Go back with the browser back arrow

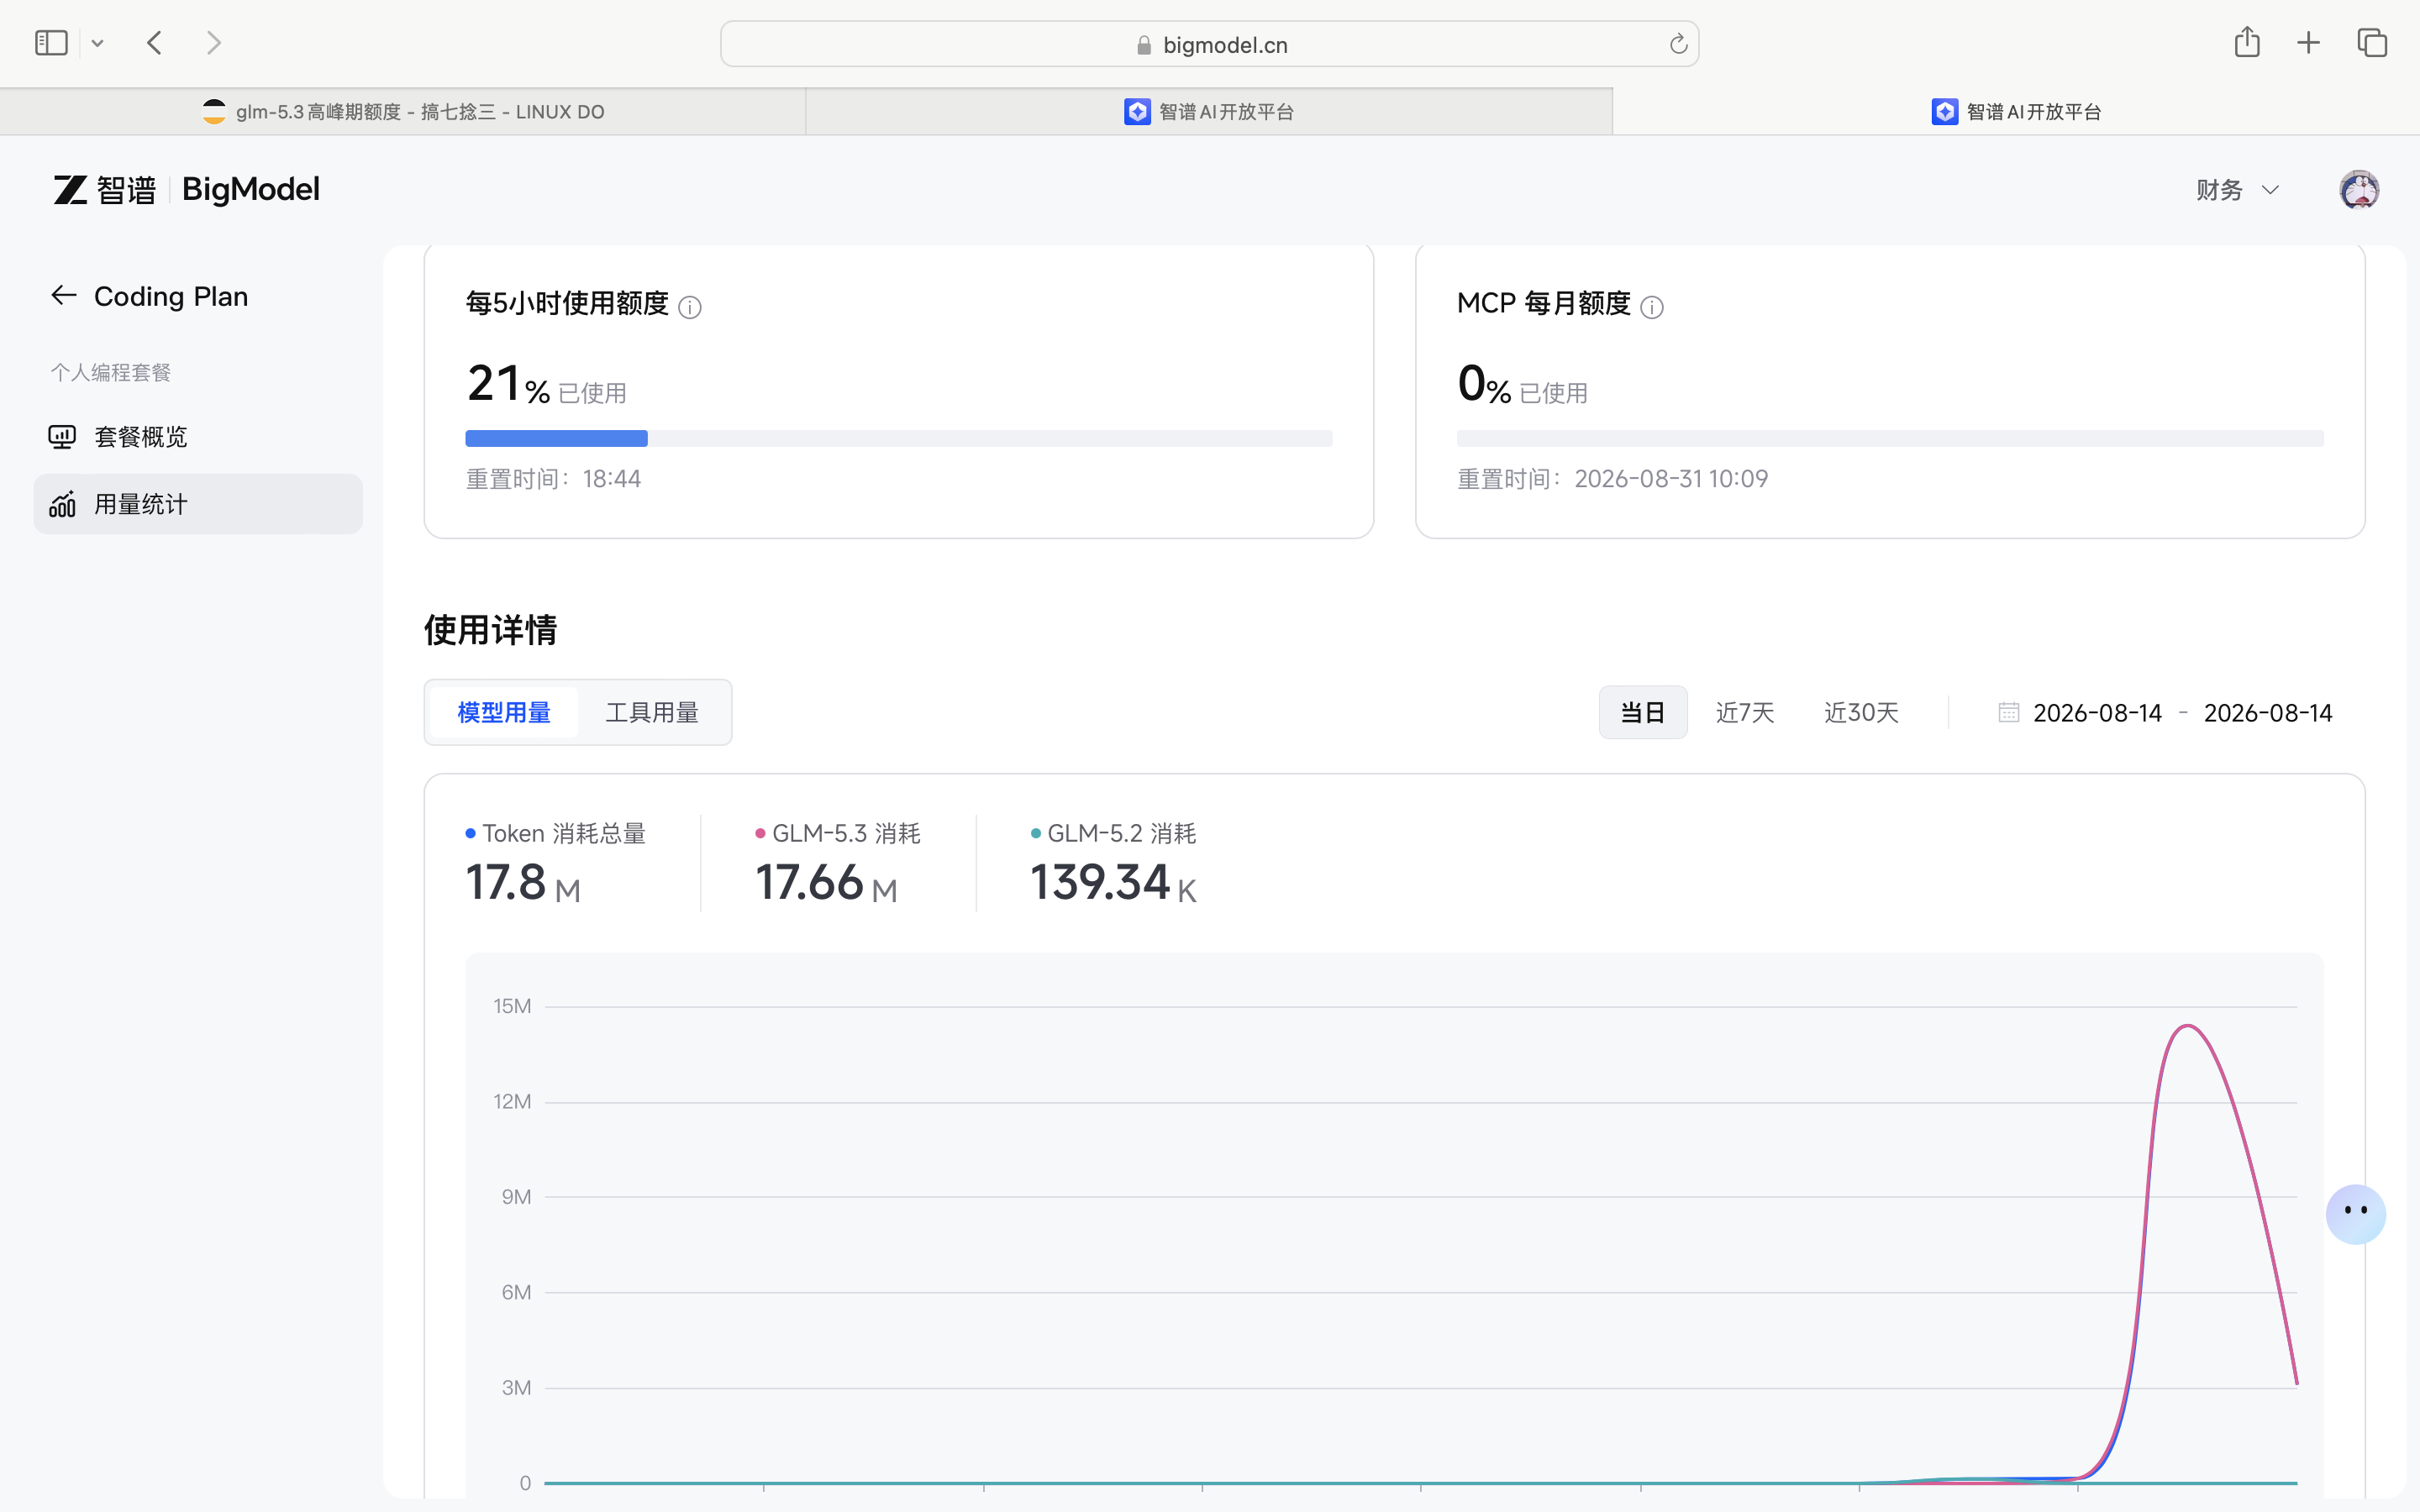(154, 43)
